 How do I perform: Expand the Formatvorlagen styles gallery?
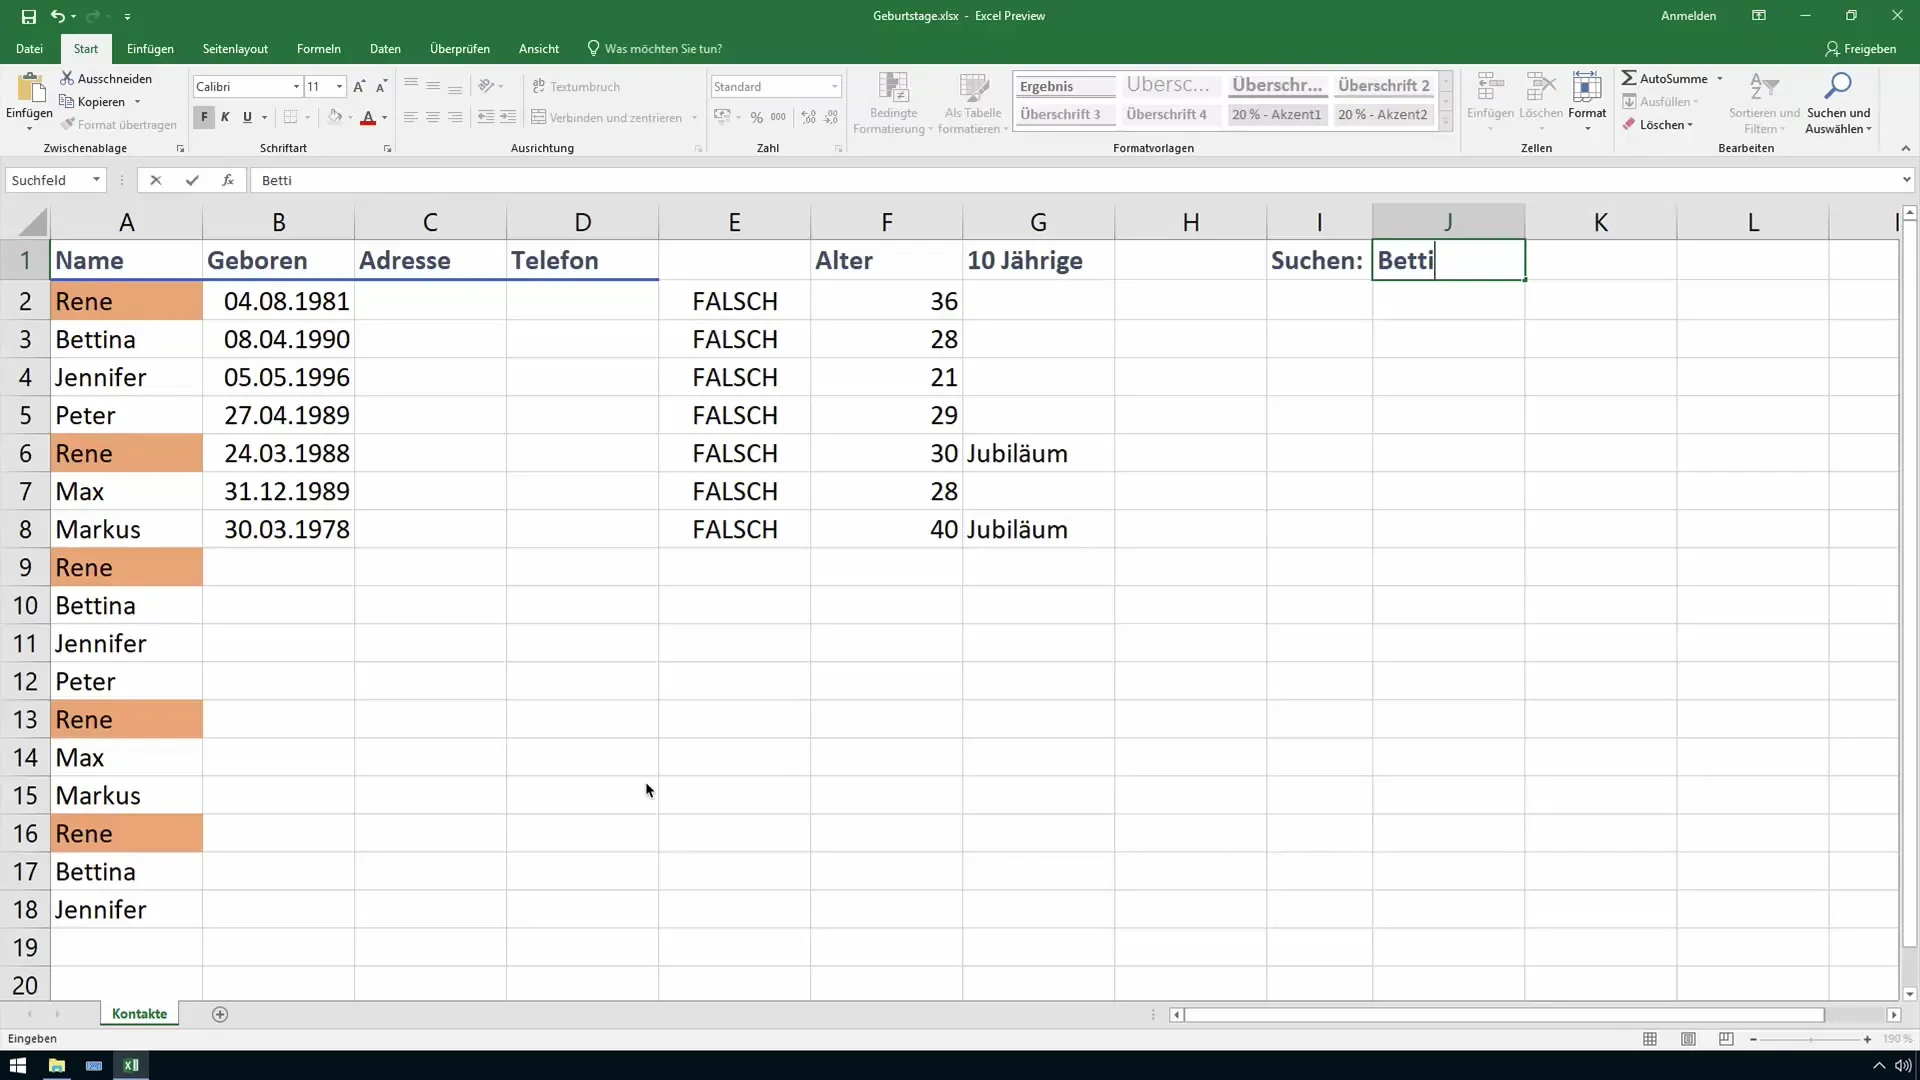click(x=1445, y=122)
